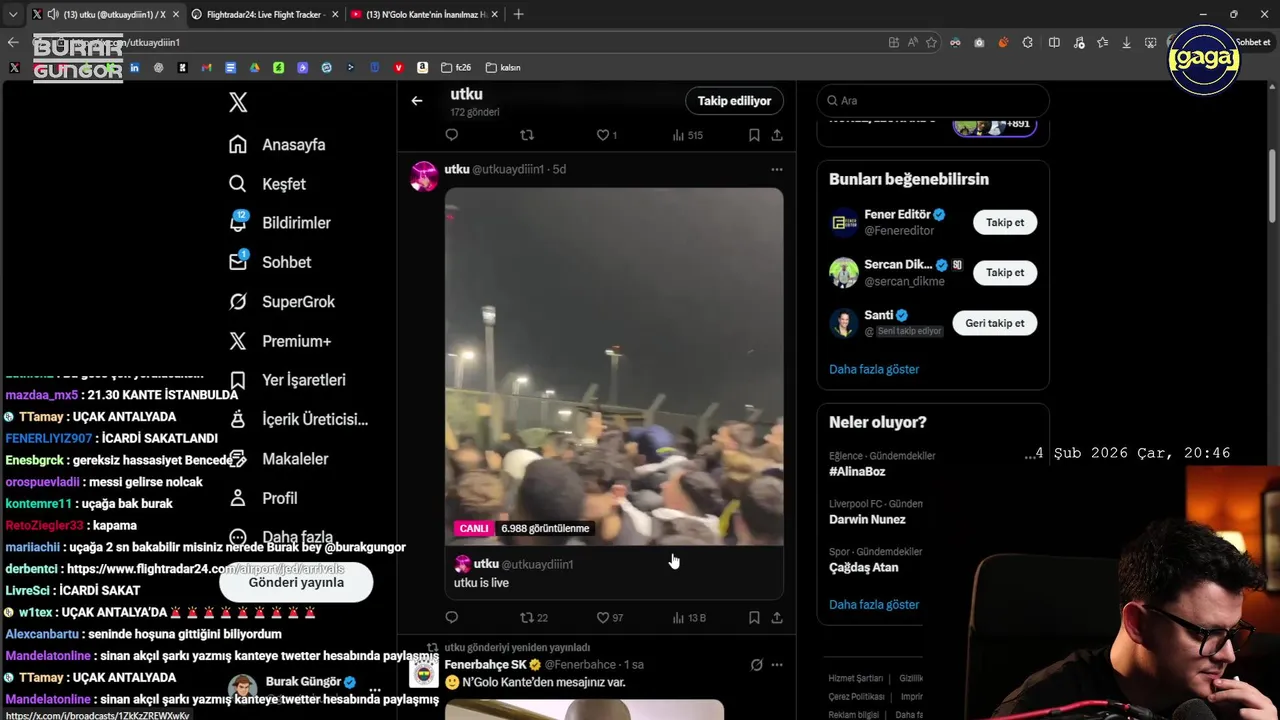Open account switcher dots beside Burak Güngör
The width and height of the screenshot is (1280, 720).
coord(375,689)
